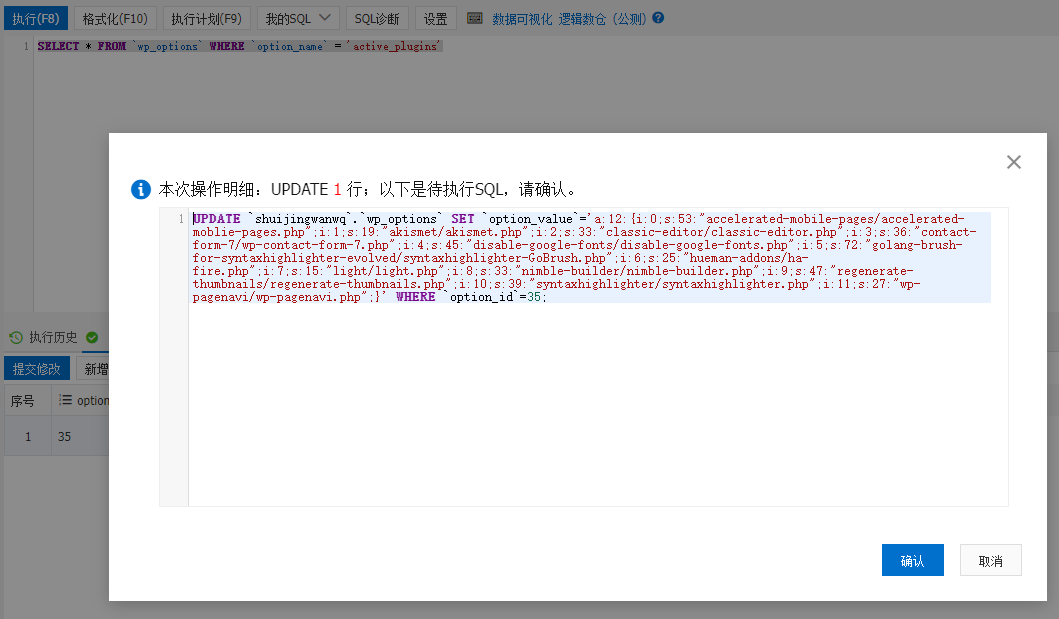Click the execution history clock icon
Viewport: 1059px width, 619px height.
click(x=16, y=337)
